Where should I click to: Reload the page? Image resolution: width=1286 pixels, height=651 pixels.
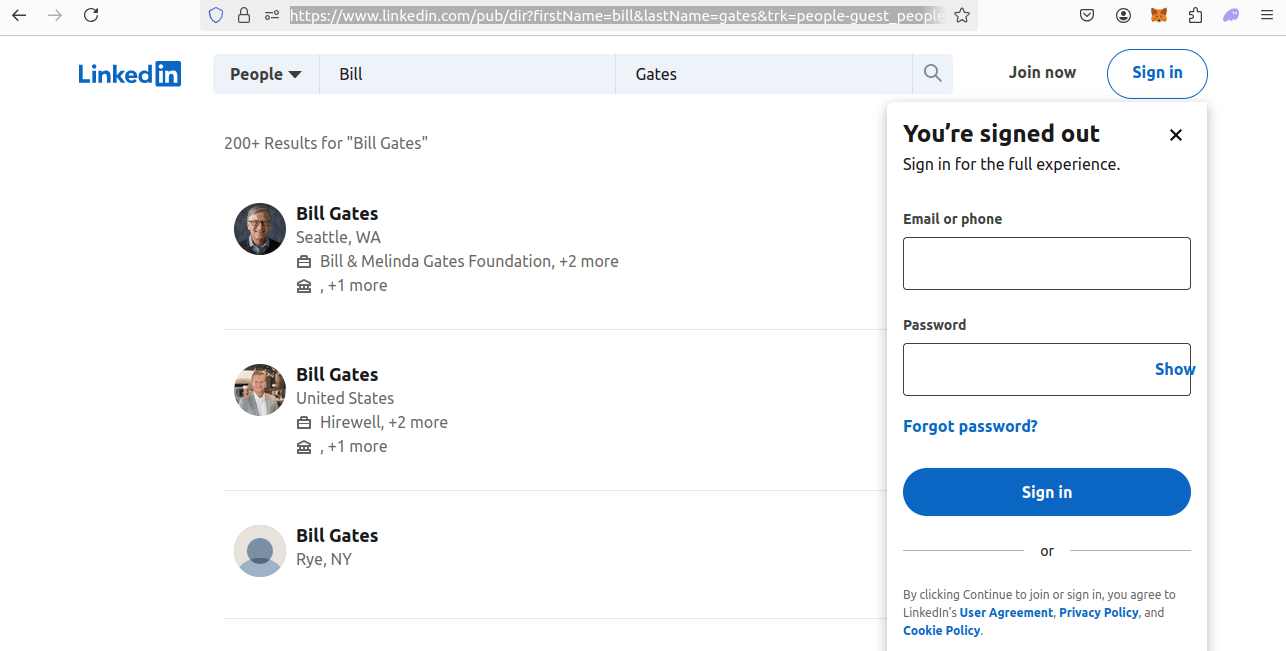91,15
